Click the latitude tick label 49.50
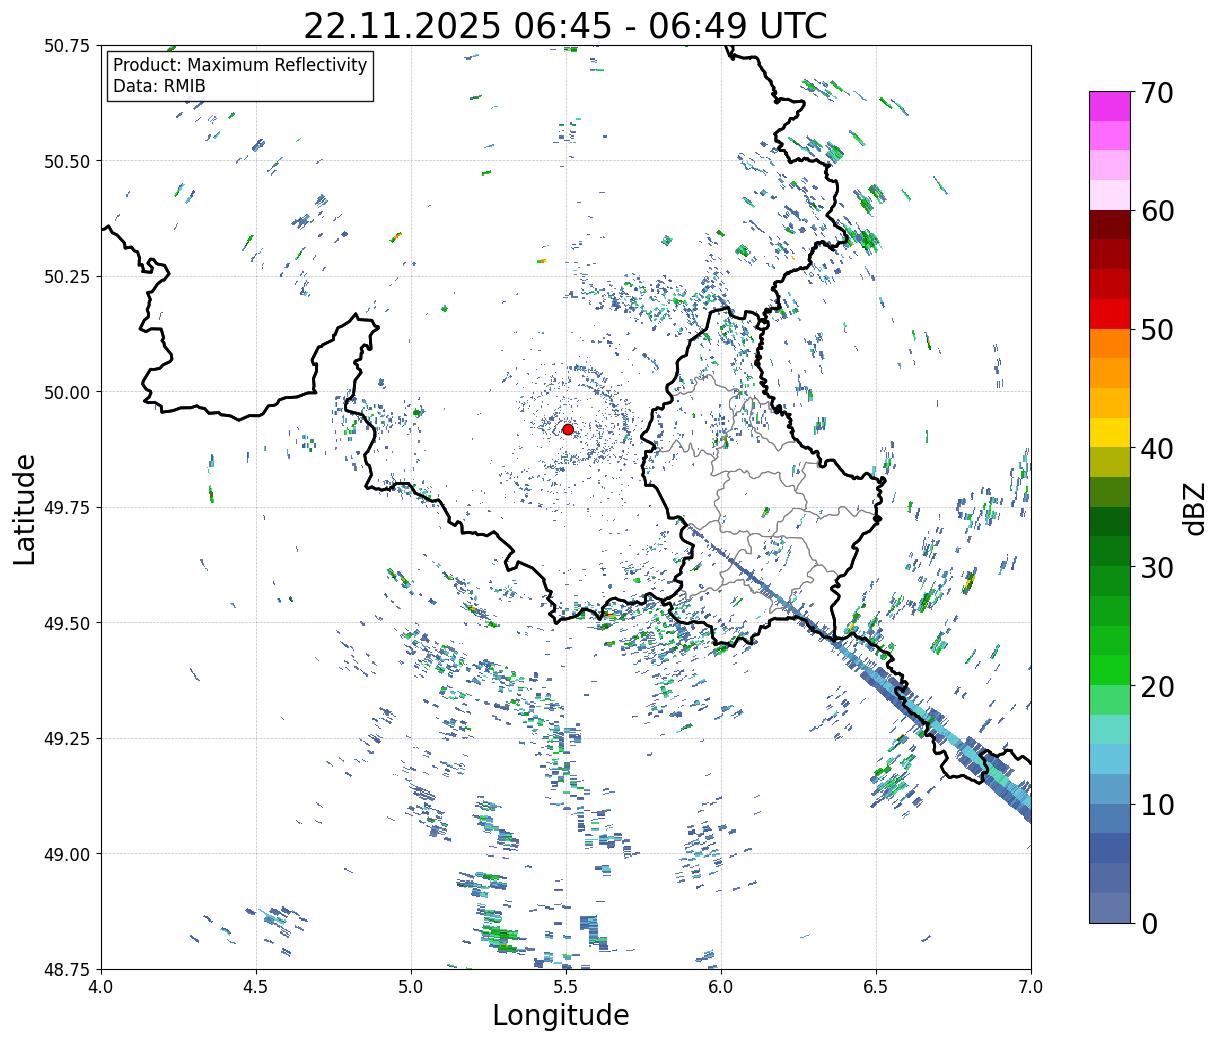Image resolution: width=1219 pixels, height=1040 pixels. [67, 623]
